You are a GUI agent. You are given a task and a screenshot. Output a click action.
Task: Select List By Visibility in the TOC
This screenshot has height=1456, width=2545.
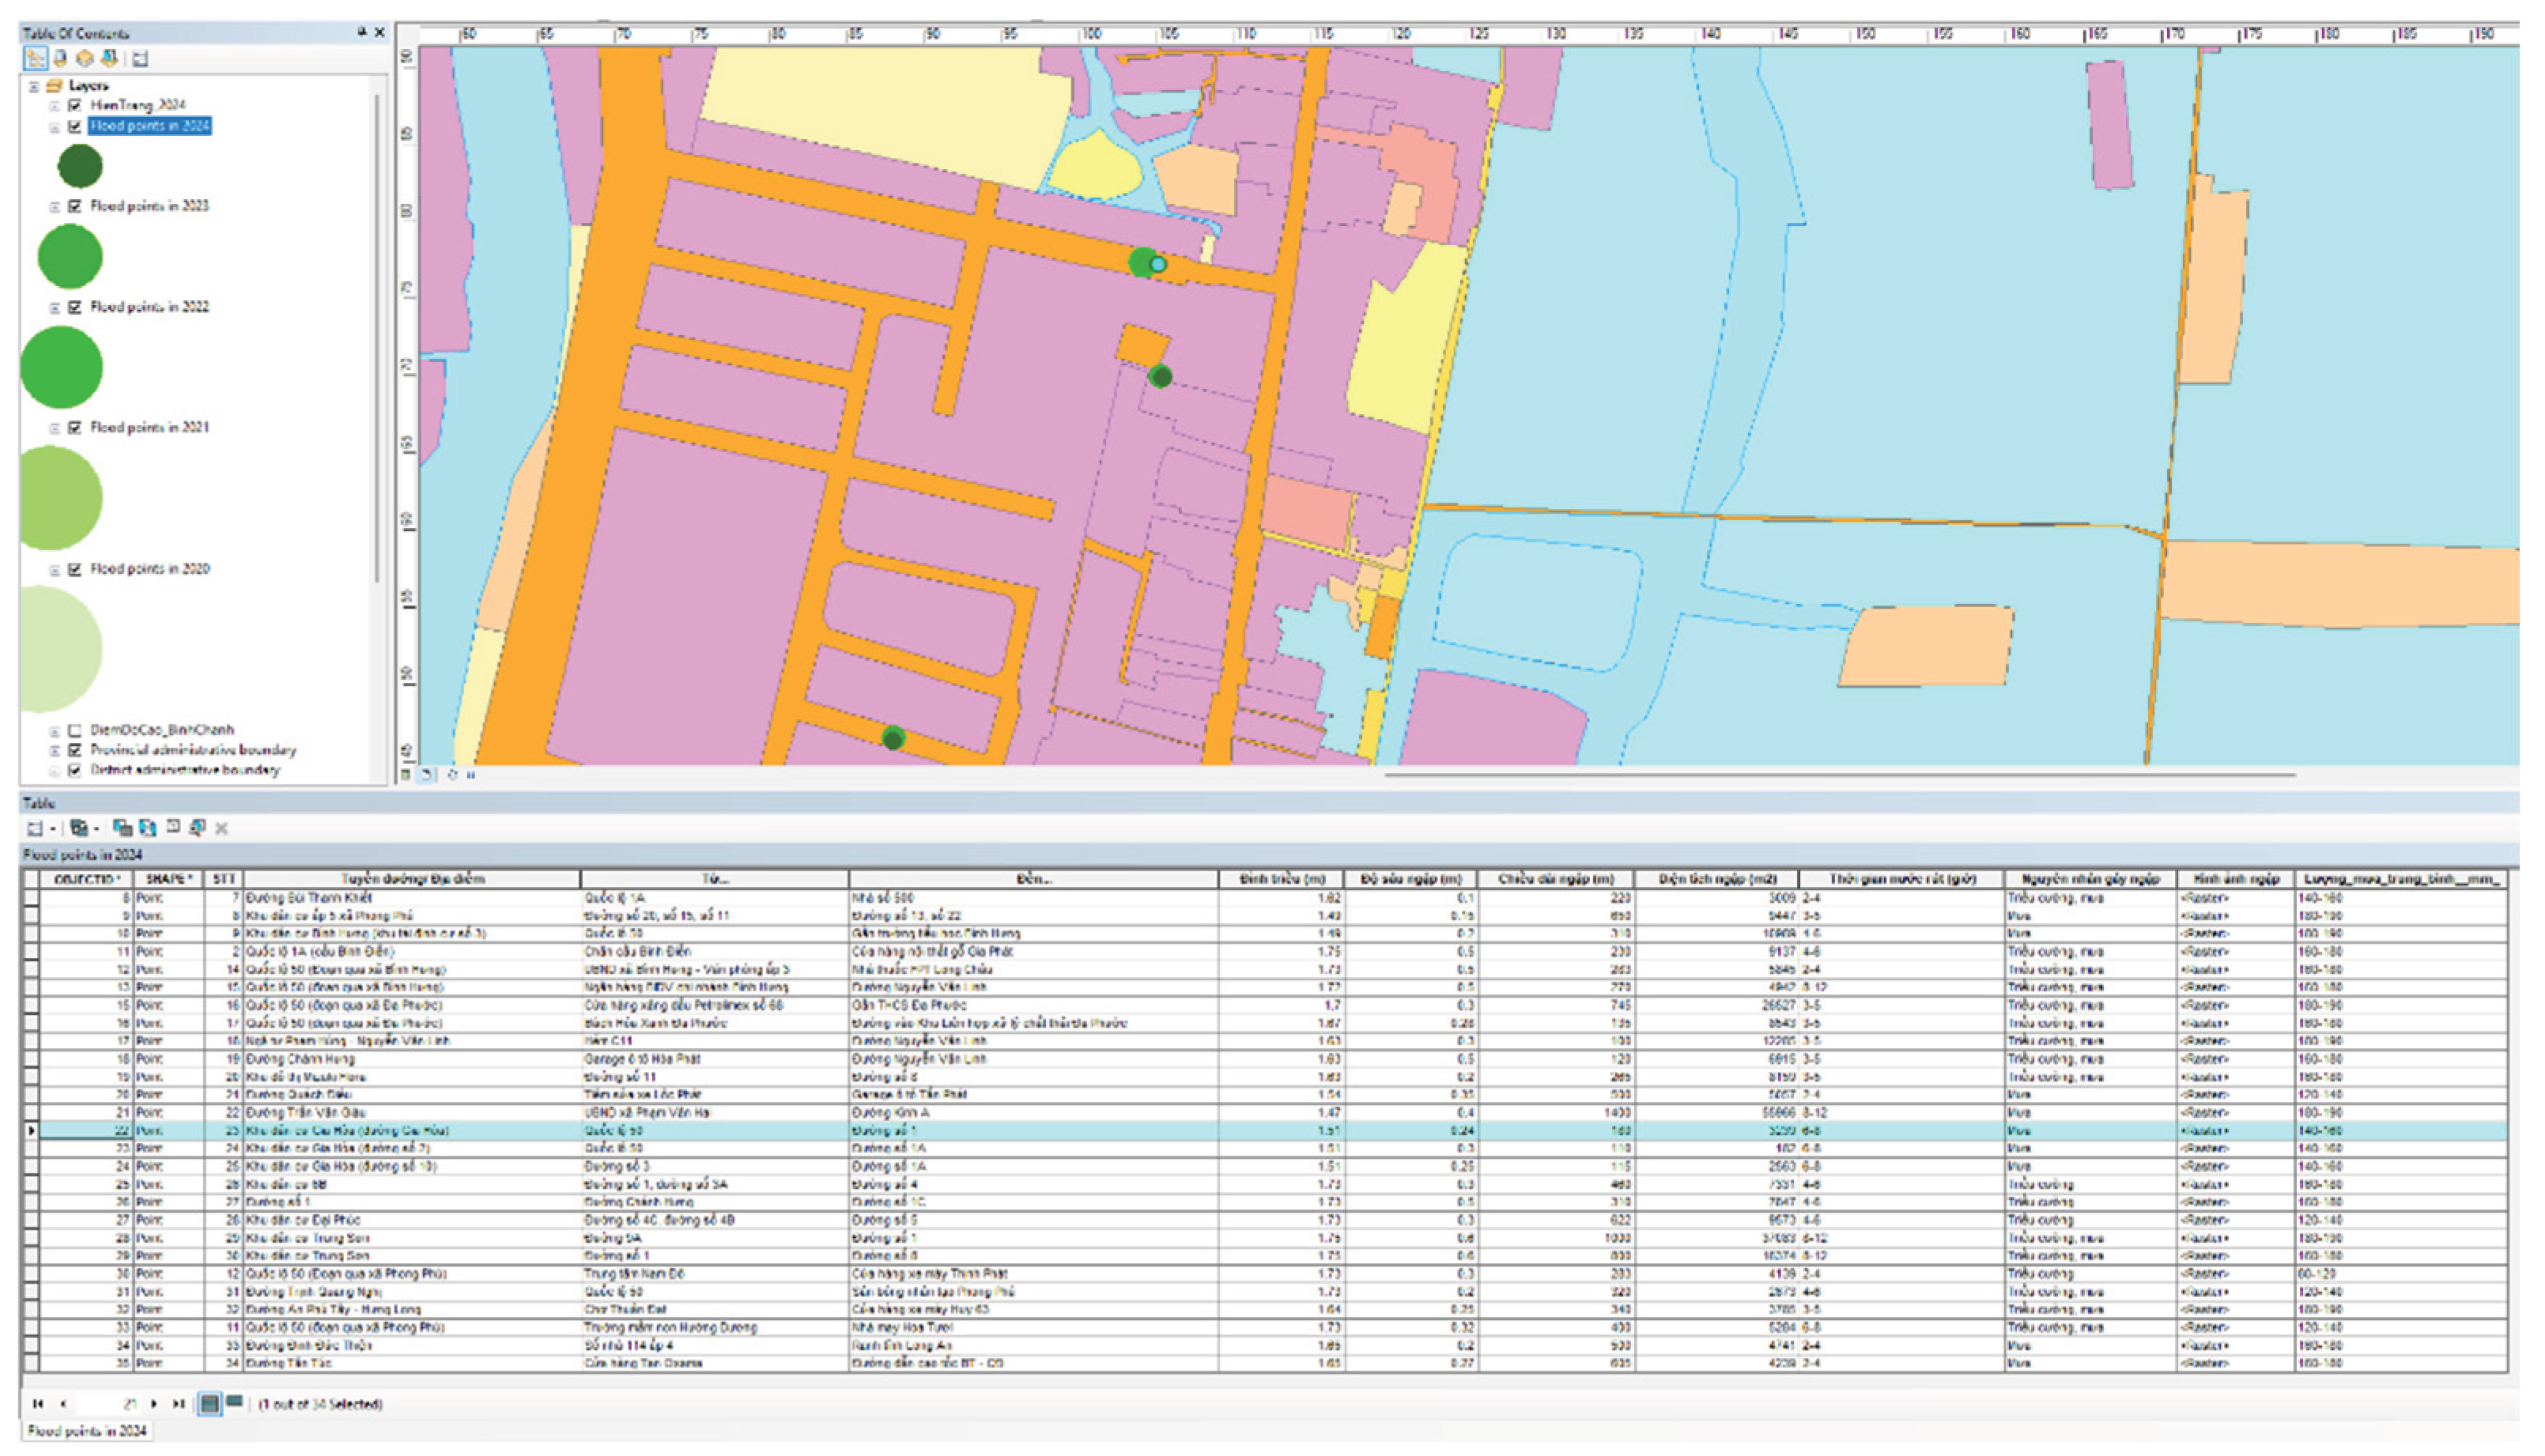(x=85, y=59)
